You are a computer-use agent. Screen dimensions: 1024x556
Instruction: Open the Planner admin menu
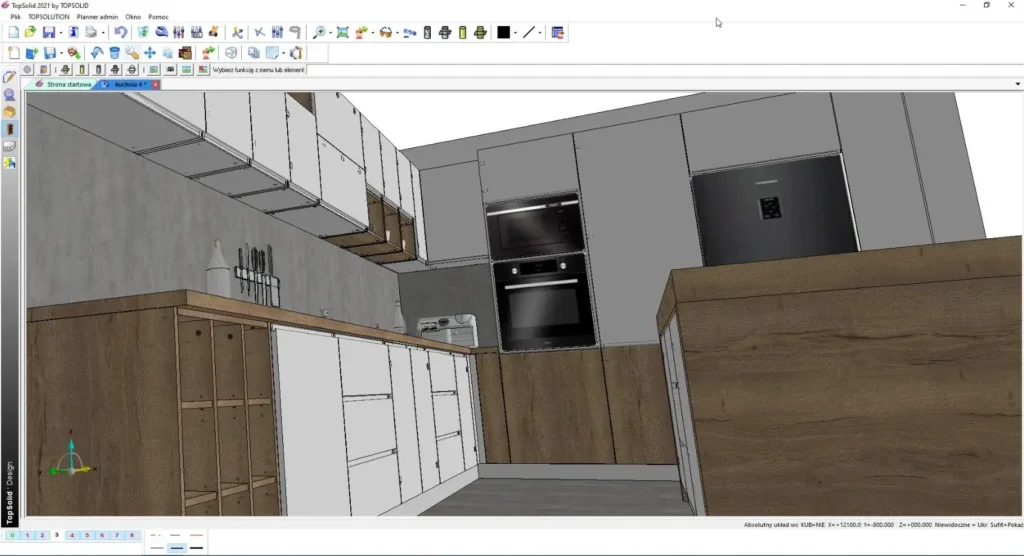(97, 17)
